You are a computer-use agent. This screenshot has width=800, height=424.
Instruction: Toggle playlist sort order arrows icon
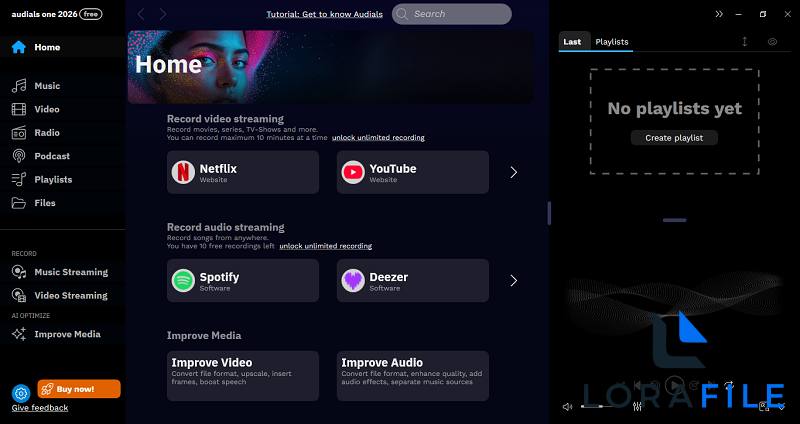[744, 42]
